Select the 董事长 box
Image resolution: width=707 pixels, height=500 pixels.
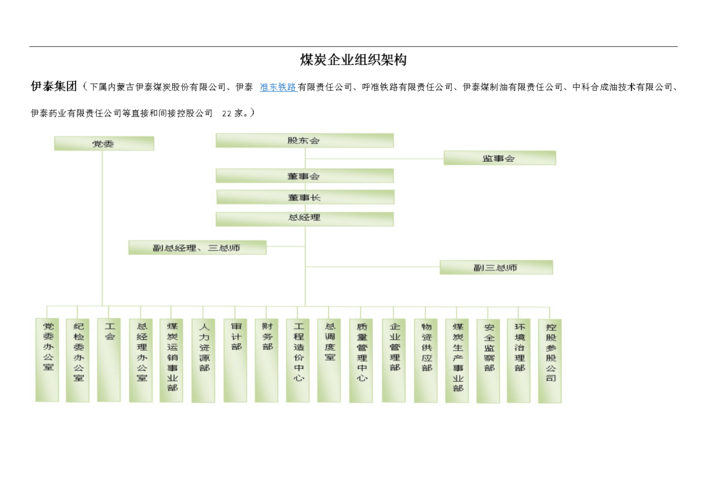pos(305,197)
